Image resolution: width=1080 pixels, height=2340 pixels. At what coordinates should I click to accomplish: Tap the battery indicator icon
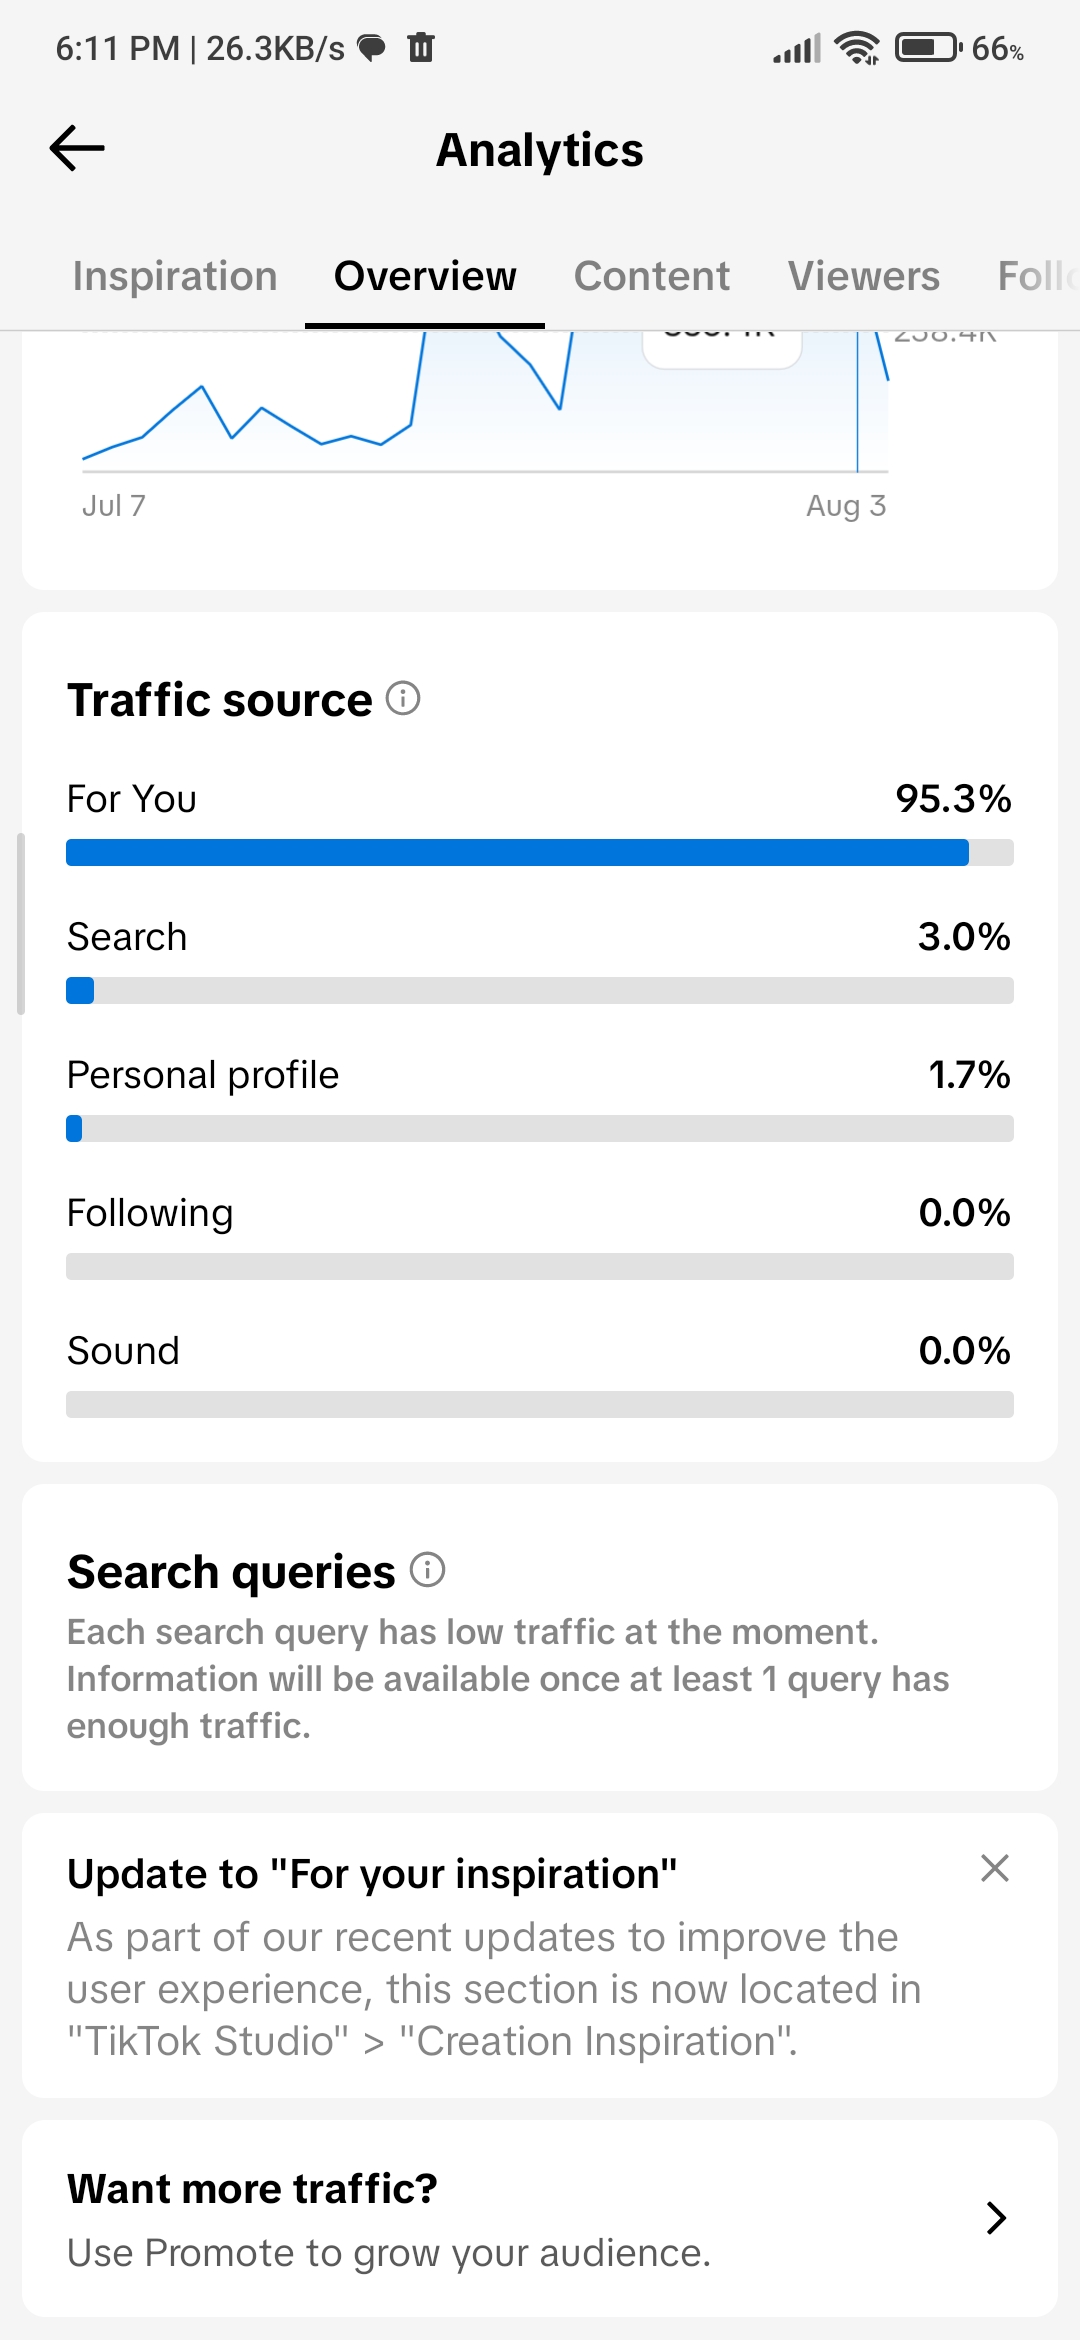click(x=928, y=47)
